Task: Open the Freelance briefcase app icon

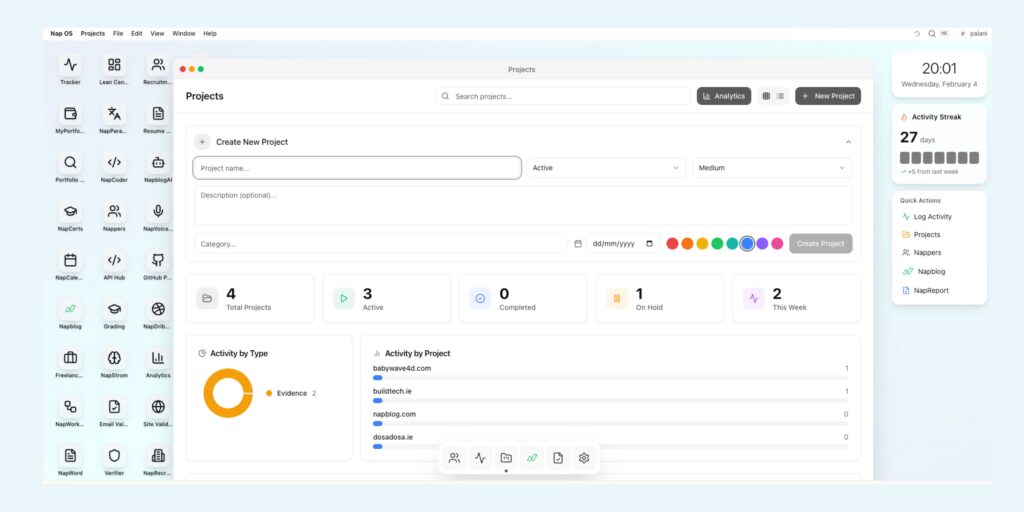Action: point(71,358)
